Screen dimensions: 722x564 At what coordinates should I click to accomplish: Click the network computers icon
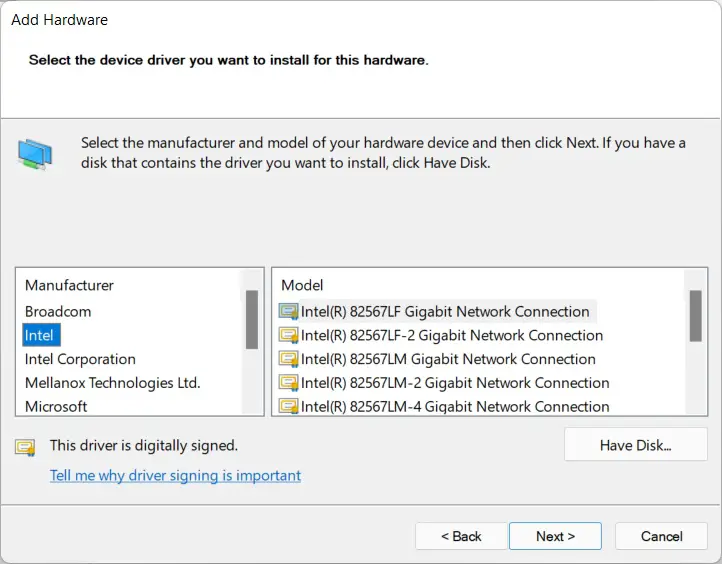pyautogui.click(x=35, y=155)
